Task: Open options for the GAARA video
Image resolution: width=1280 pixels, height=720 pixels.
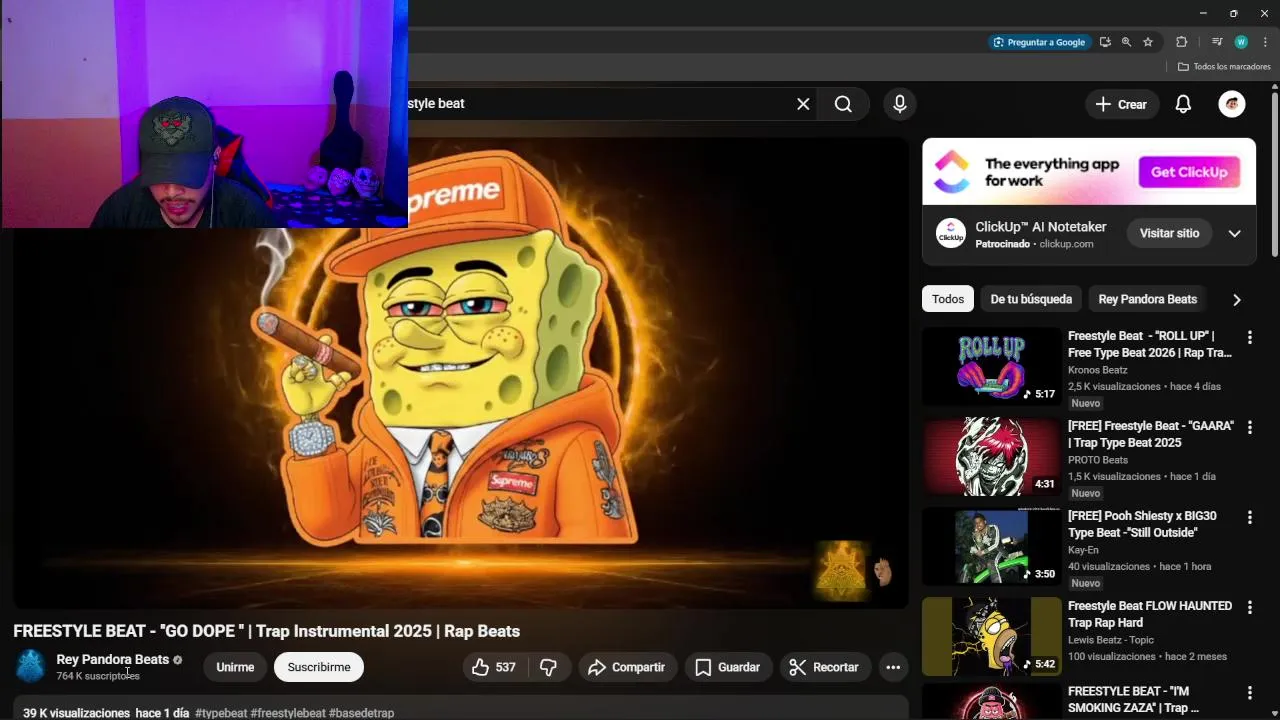Action: coord(1249,428)
